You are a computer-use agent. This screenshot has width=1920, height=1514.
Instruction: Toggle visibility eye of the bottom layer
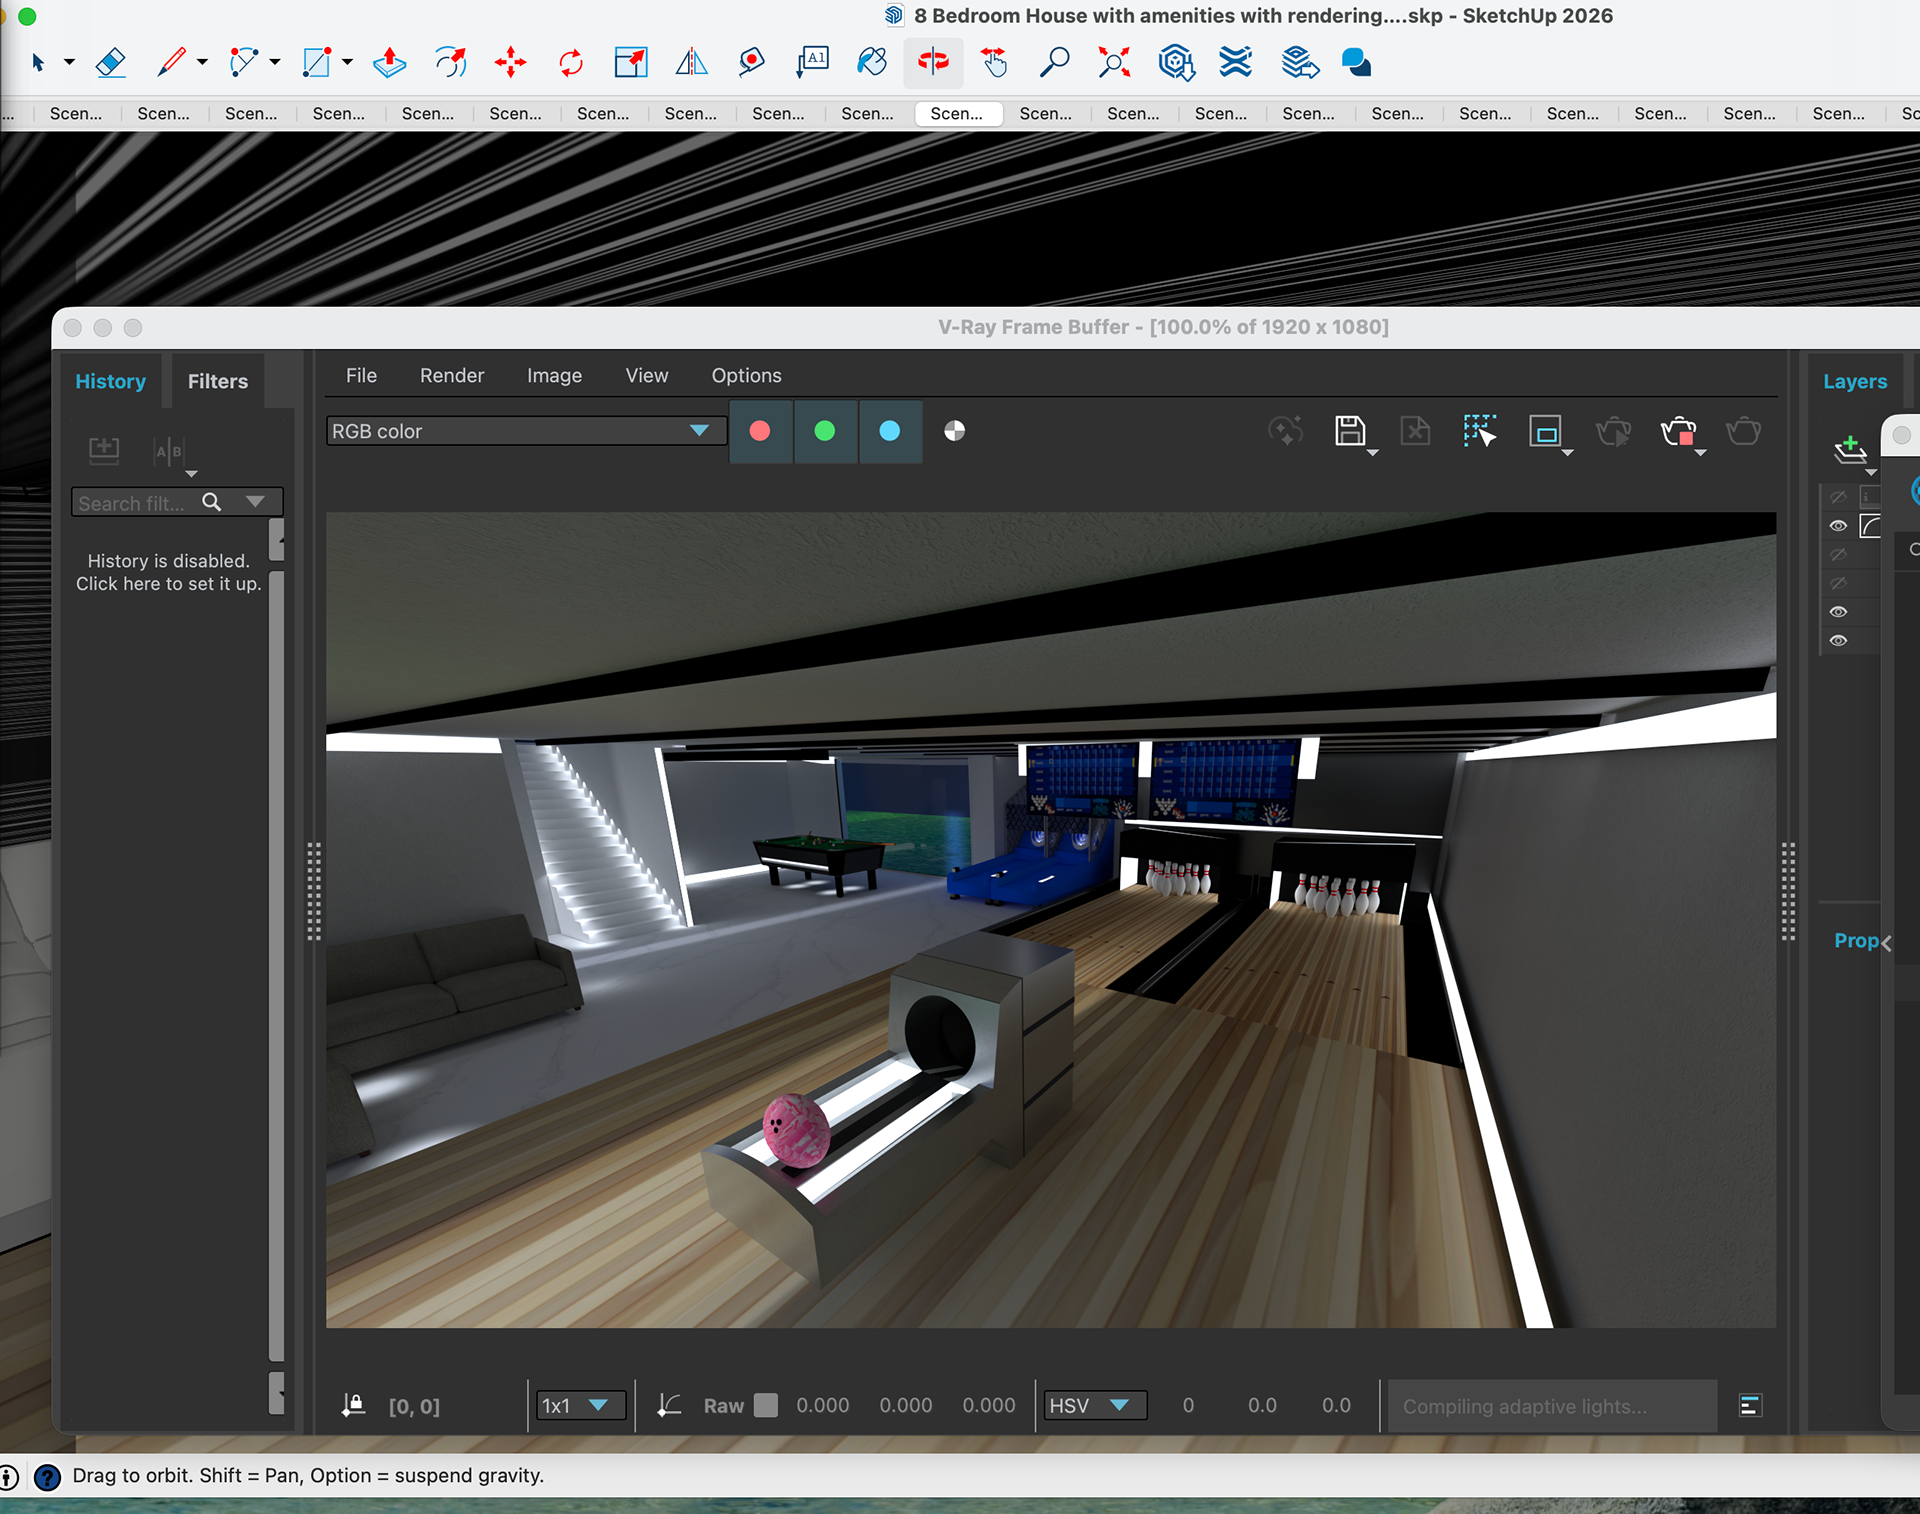(x=1838, y=641)
